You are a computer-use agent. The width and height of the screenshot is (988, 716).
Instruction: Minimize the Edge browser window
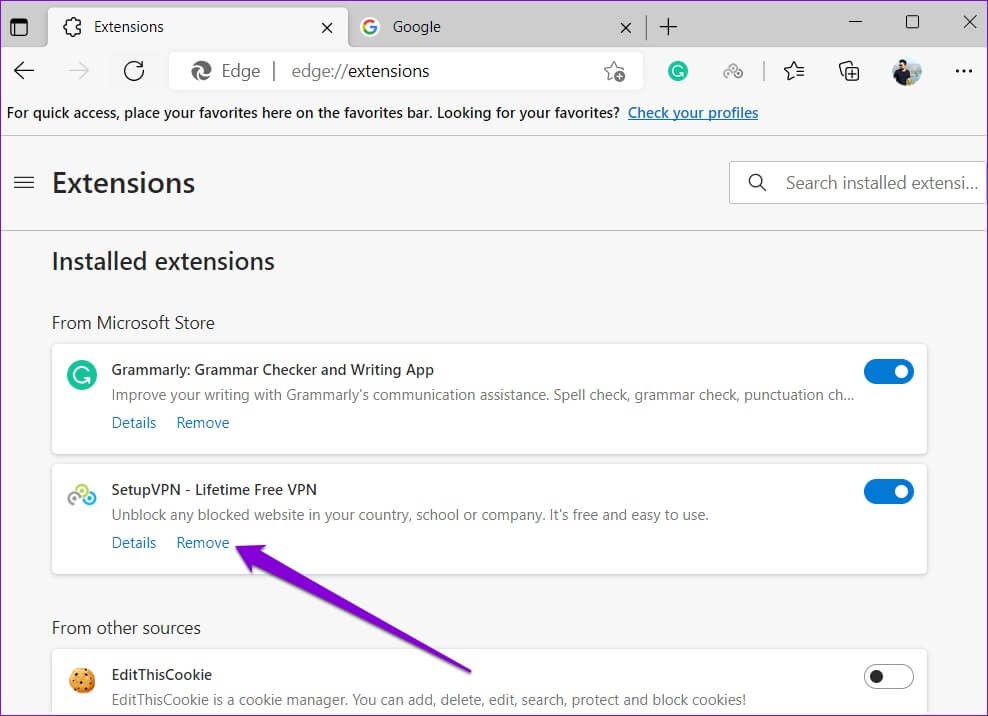pos(855,22)
